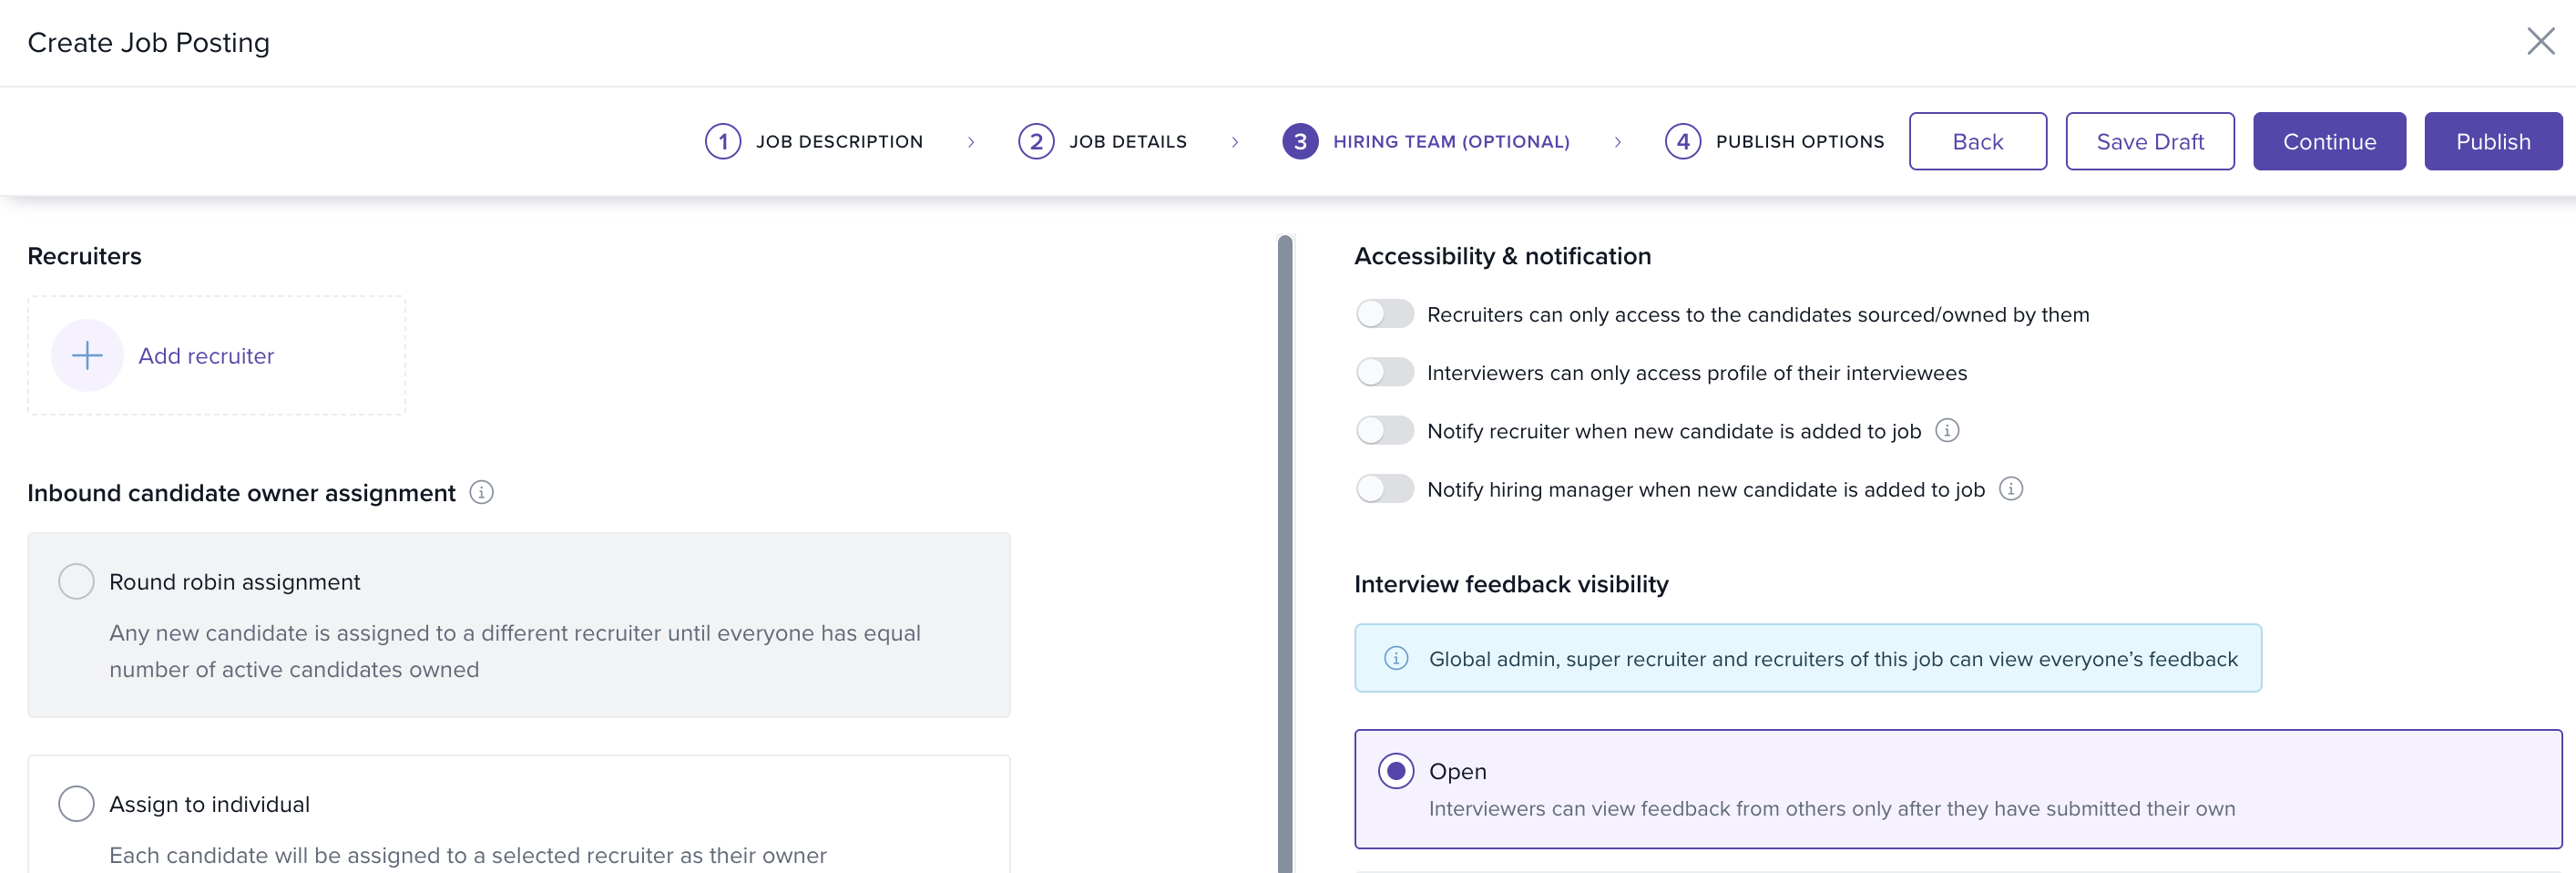Enable notify hiring manager toggle
Viewport: 2576px width, 873px height.
pos(1384,489)
